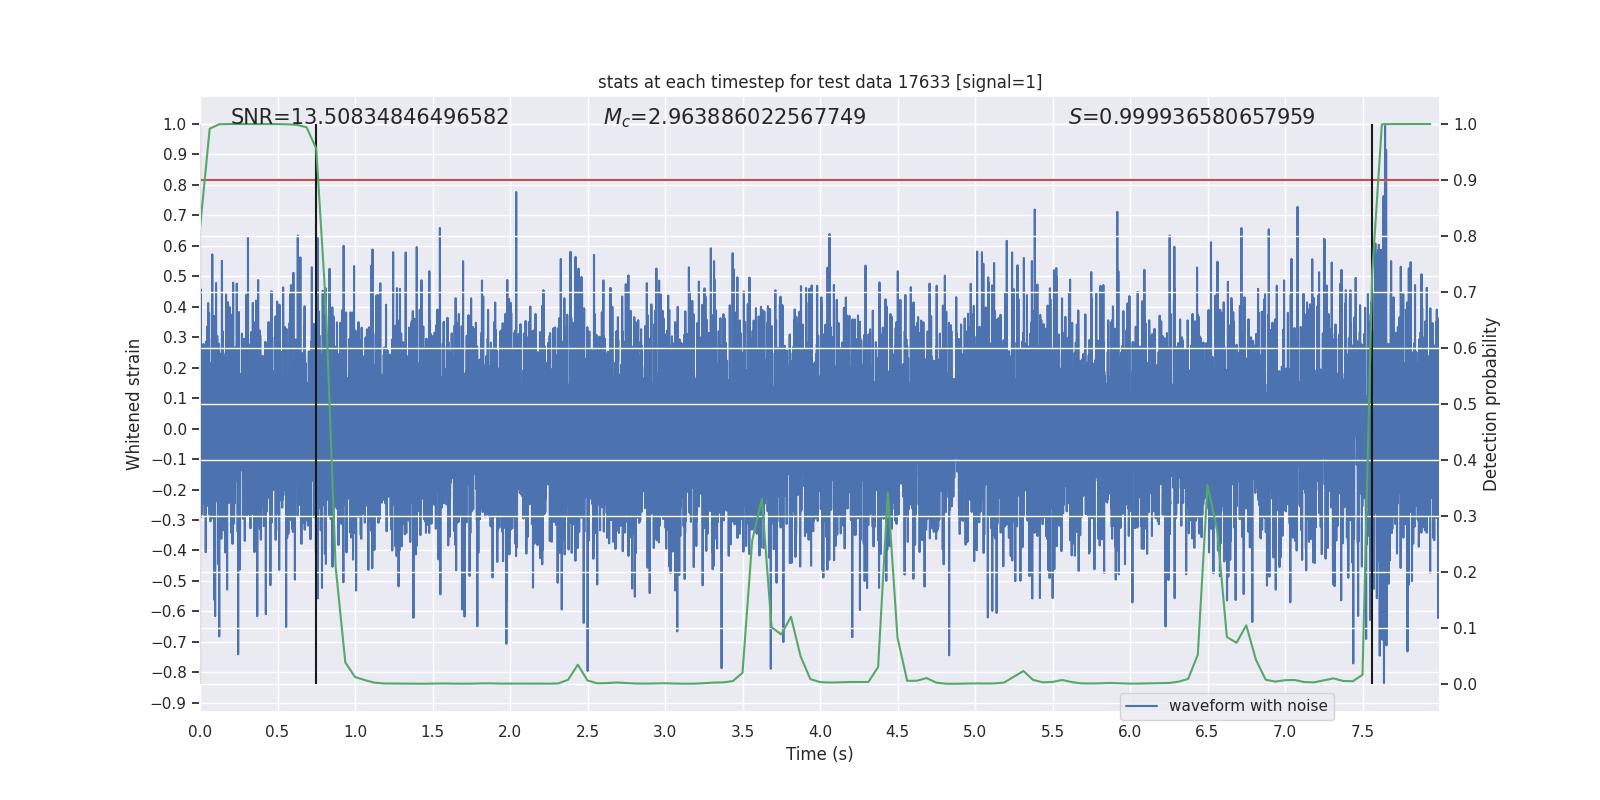
Task: Click the green probability peak near 4.4 seconds
Action: point(887,493)
